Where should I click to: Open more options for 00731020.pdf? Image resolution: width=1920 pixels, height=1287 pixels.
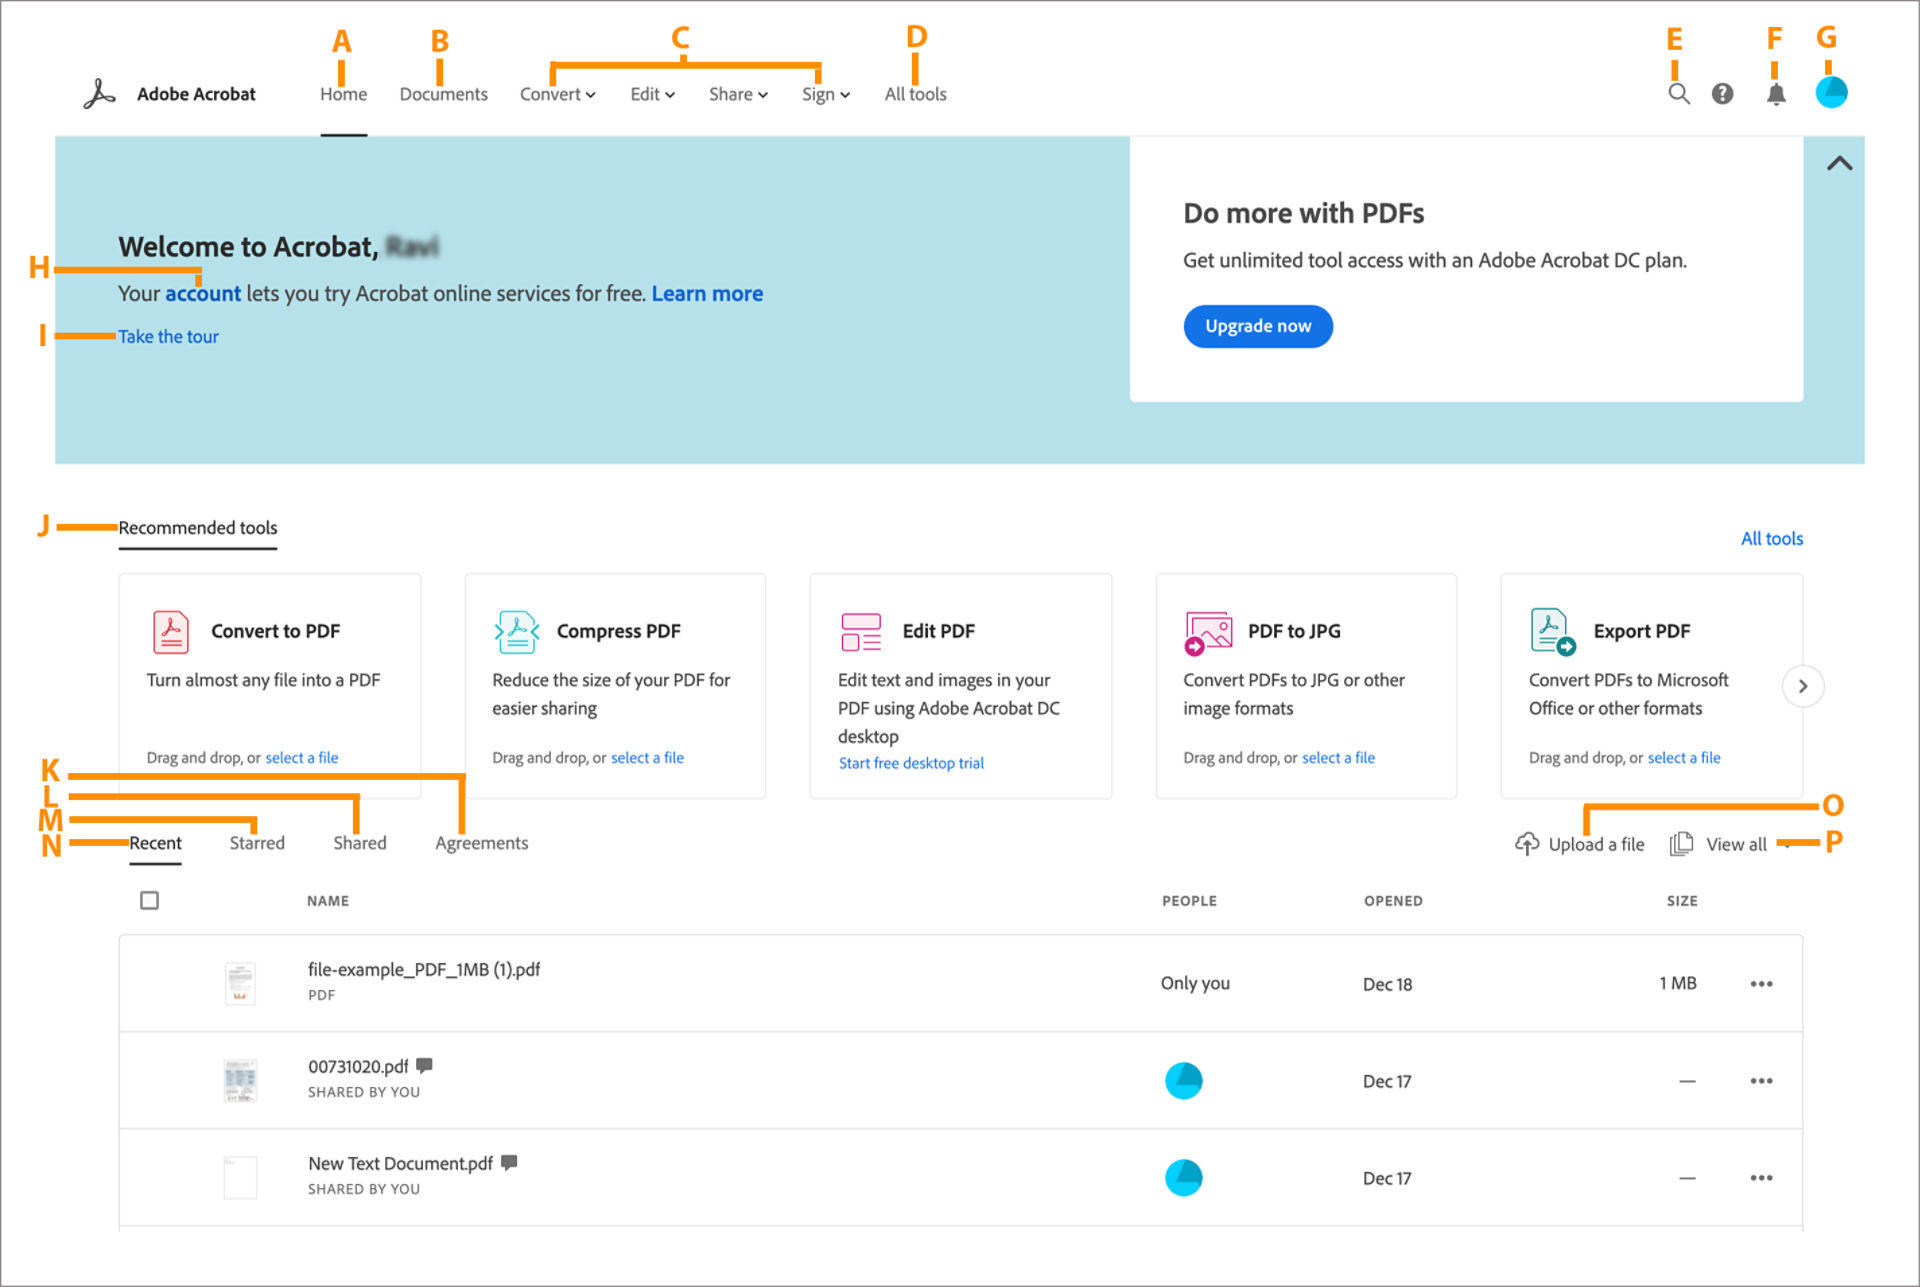pos(1761,1081)
